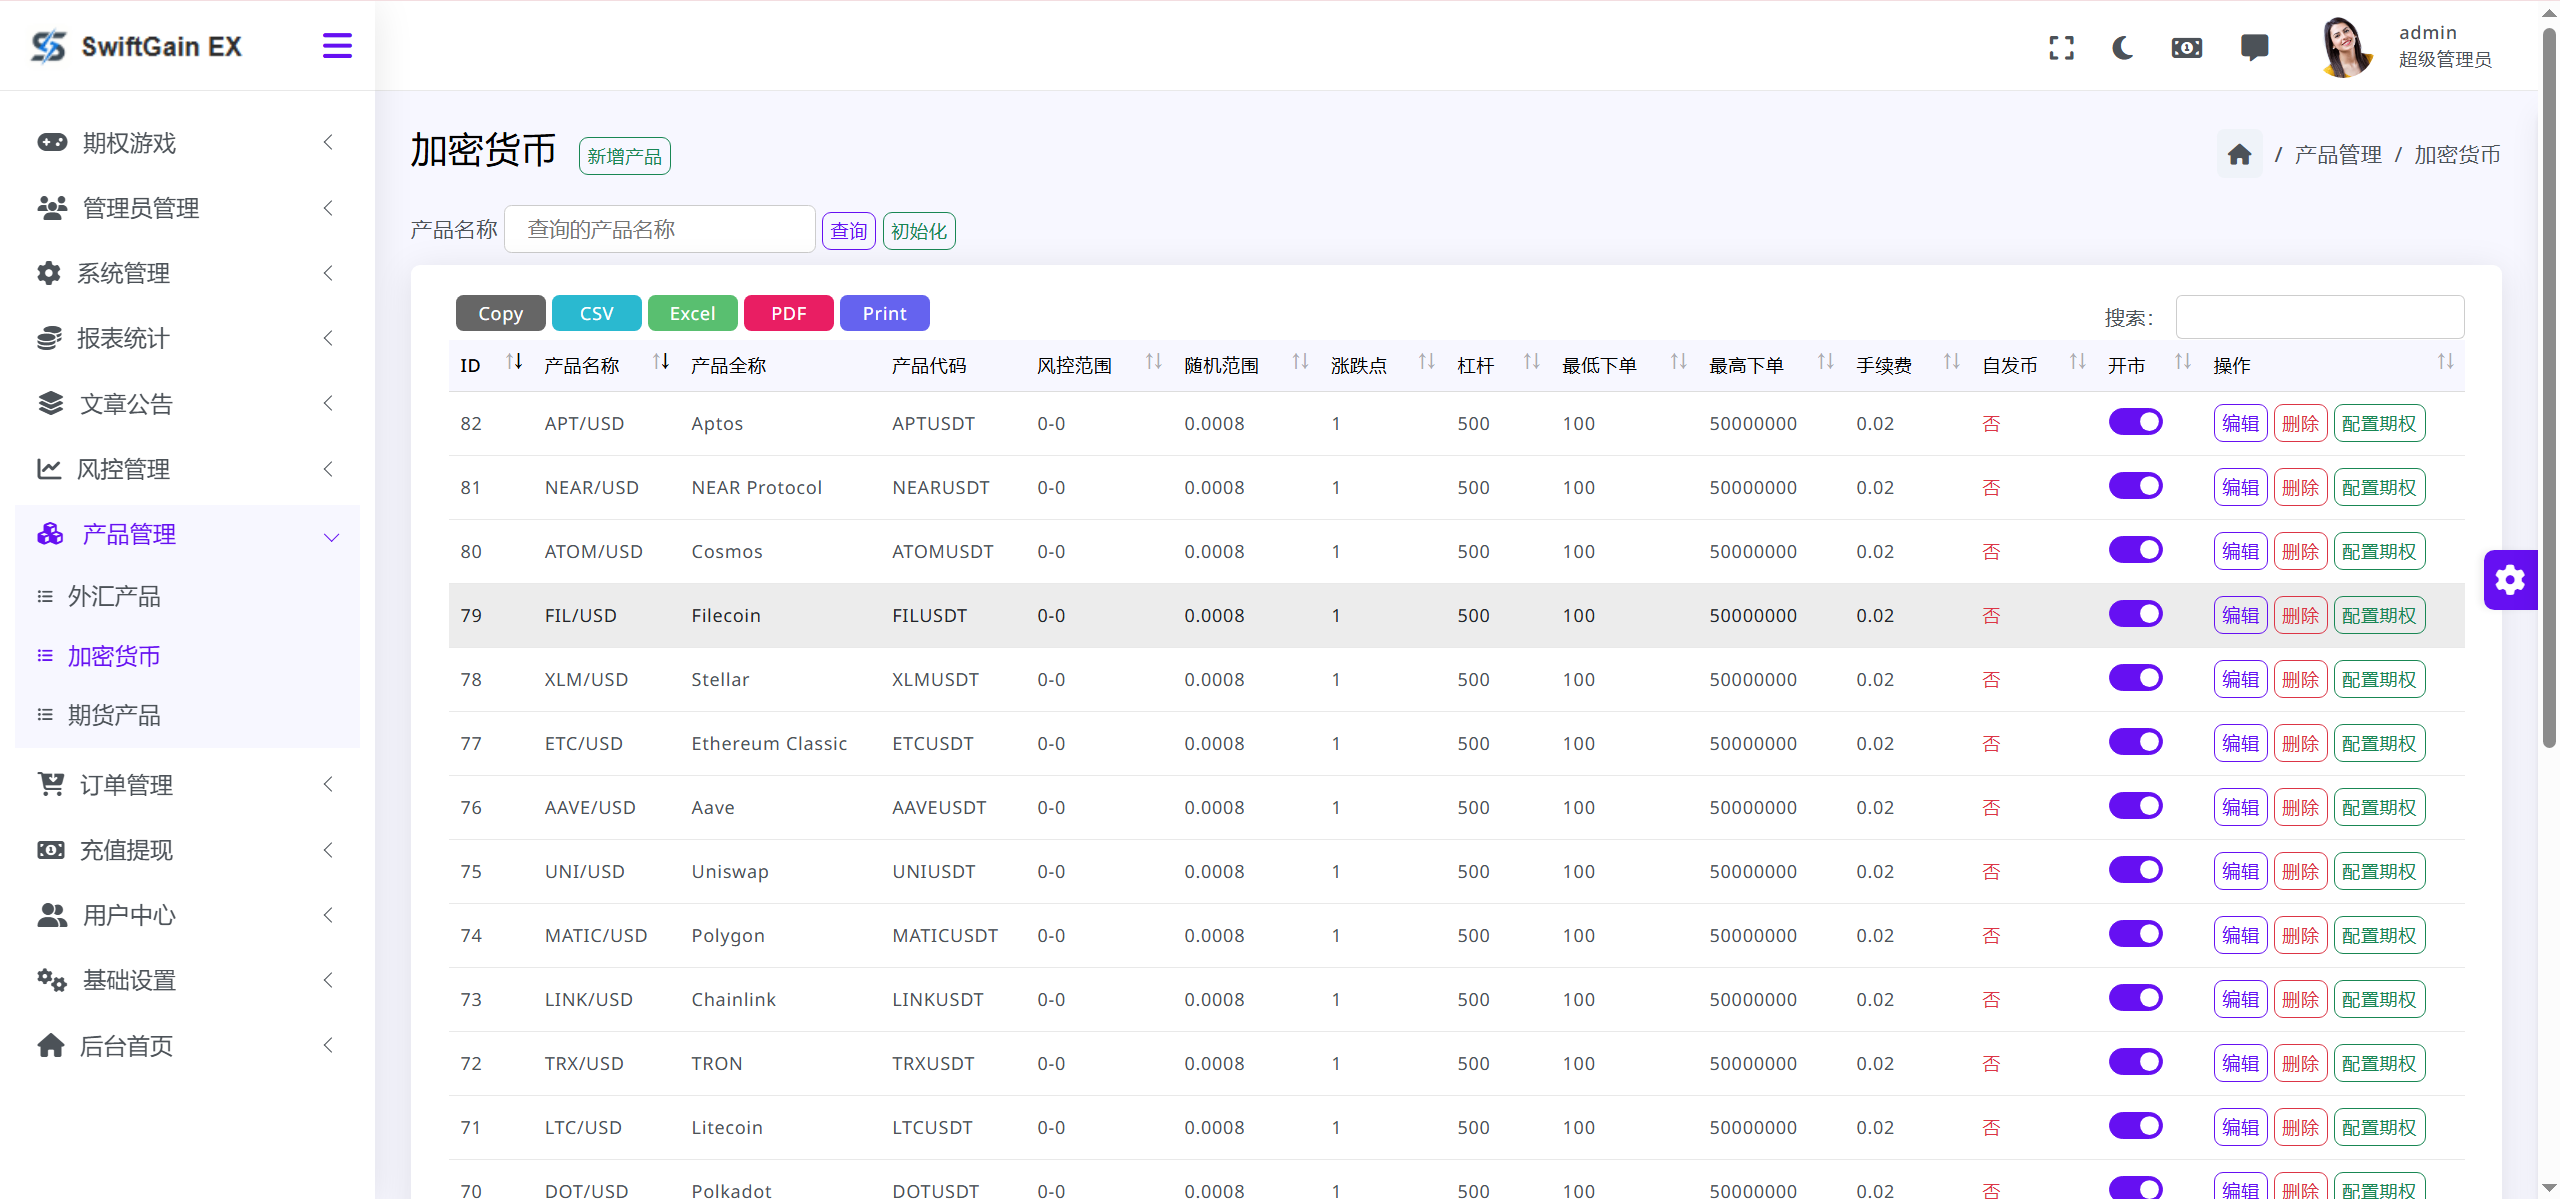Click the floating gear settings icon

coord(2510,580)
